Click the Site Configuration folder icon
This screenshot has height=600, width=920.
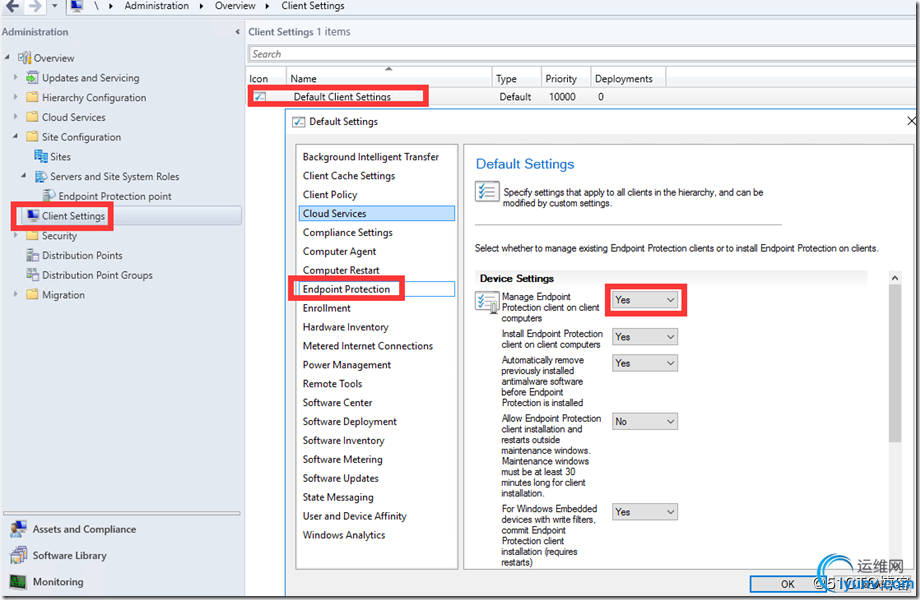coord(32,137)
